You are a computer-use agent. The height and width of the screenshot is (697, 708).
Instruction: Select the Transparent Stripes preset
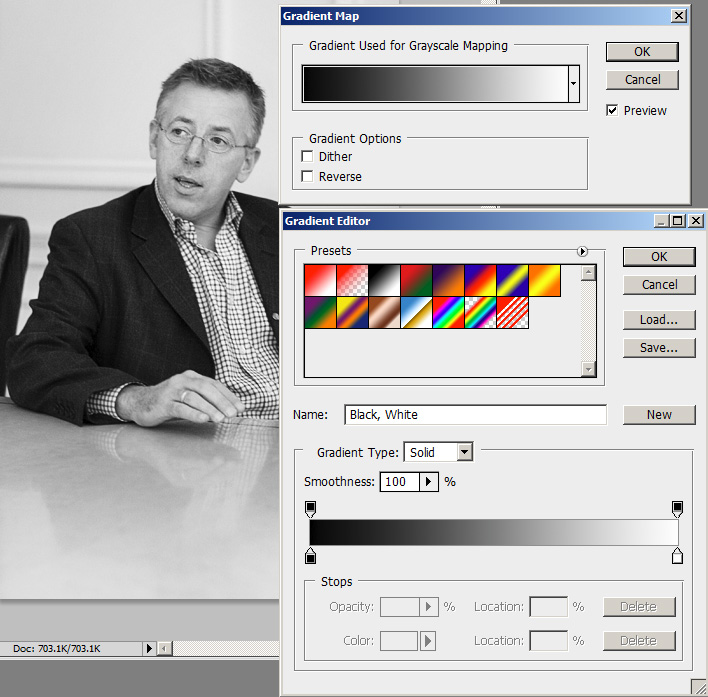(512, 313)
